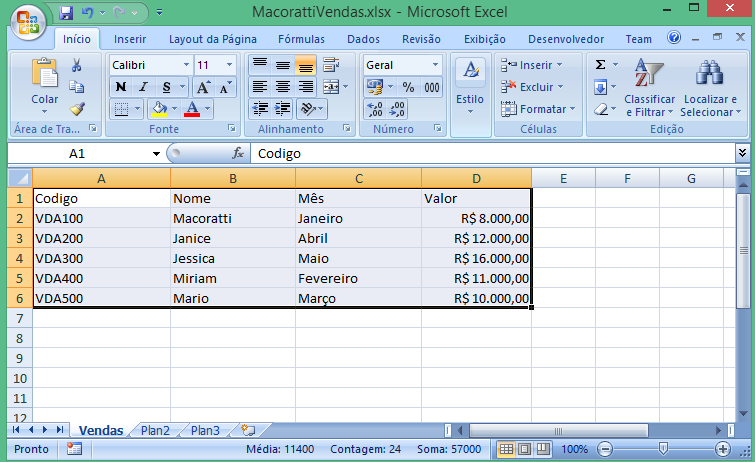The image size is (755, 462).
Task: Click the Colar paste icon
Action: (x=44, y=73)
